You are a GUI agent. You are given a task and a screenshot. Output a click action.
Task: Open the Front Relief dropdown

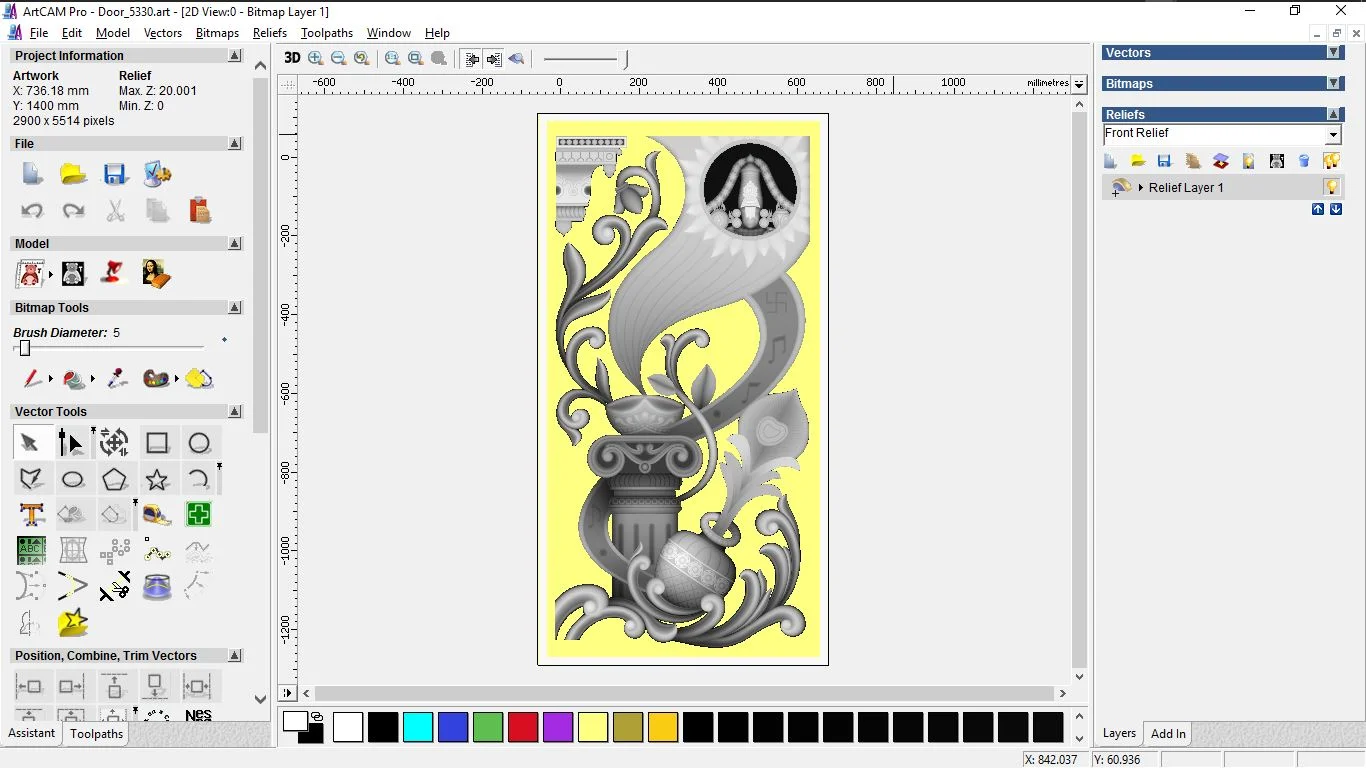(1333, 135)
